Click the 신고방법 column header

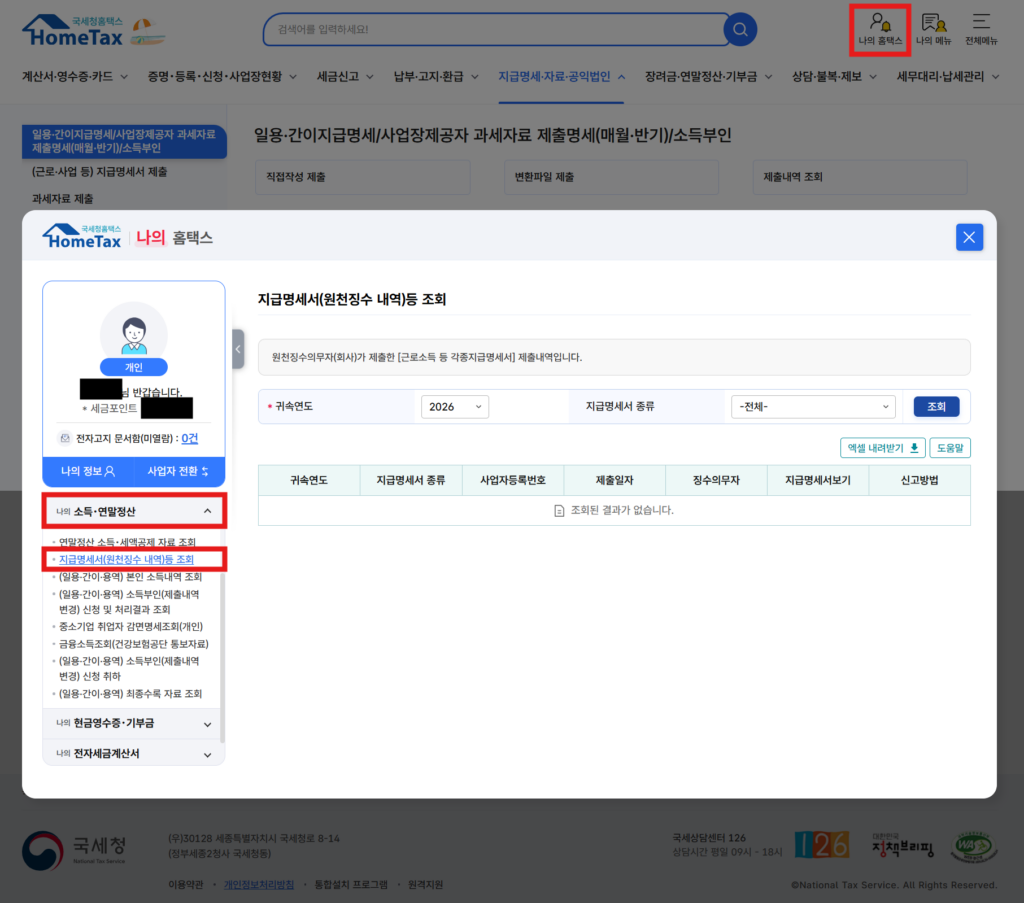point(920,480)
